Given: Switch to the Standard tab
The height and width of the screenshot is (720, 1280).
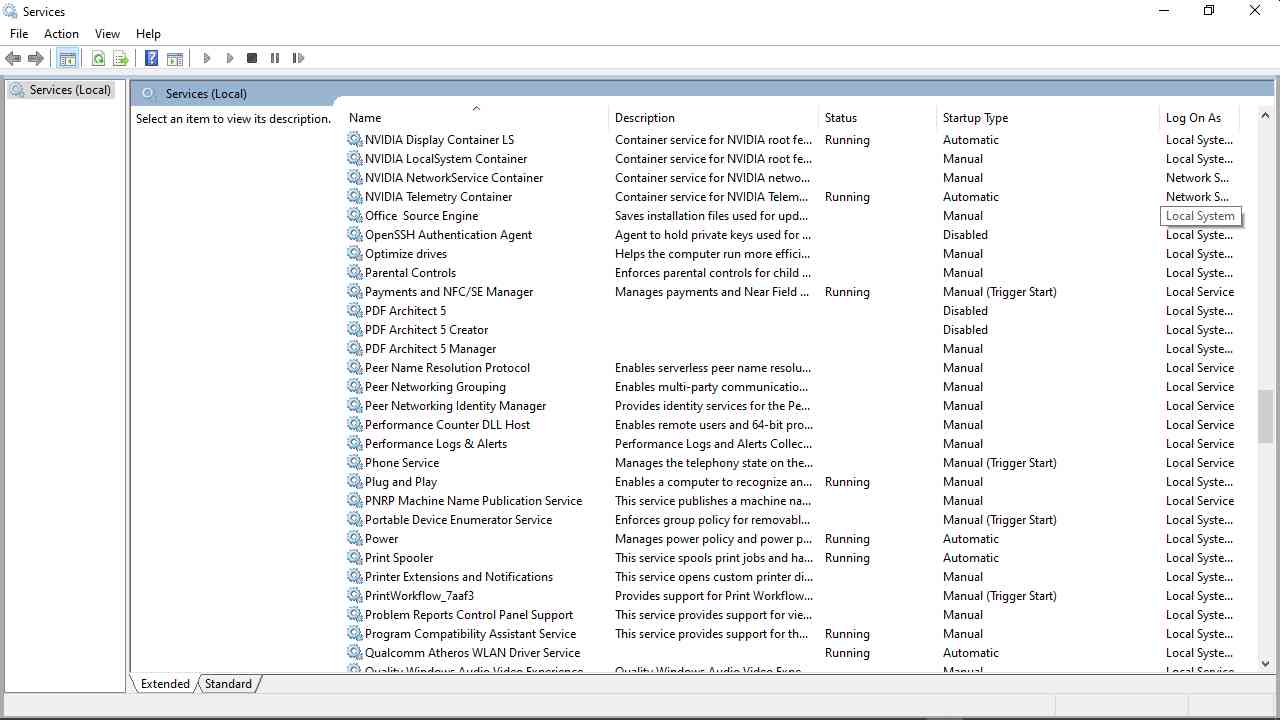Looking at the screenshot, I should 228,684.
